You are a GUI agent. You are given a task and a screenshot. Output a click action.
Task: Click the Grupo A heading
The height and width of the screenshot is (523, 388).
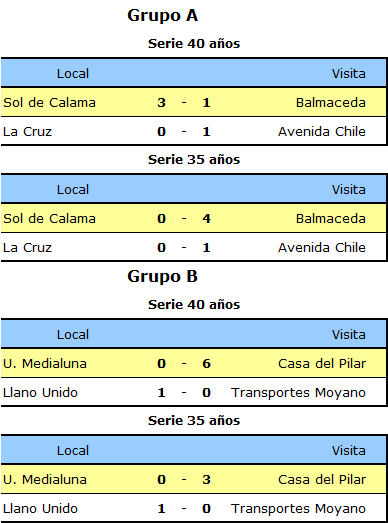[162, 16]
